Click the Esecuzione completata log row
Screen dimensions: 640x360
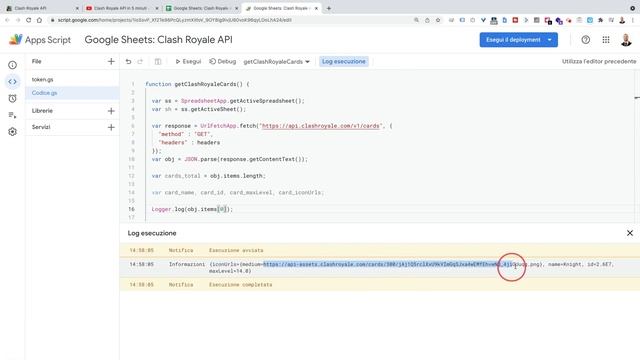[x=380, y=284]
